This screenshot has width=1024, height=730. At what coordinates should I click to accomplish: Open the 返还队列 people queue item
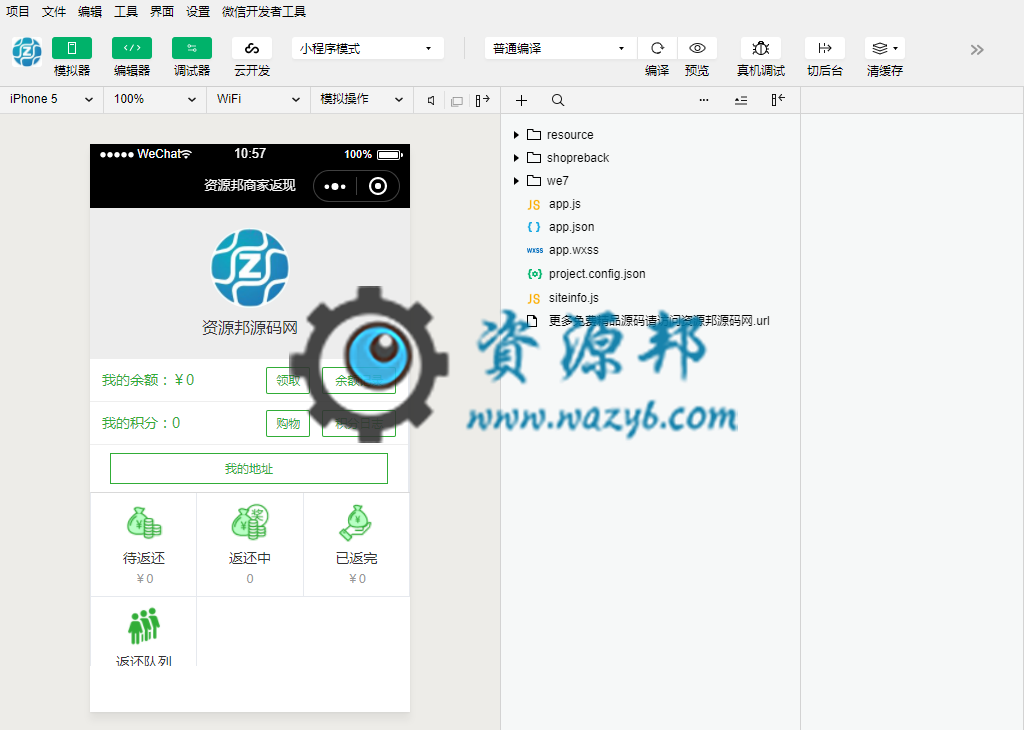[x=144, y=632]
